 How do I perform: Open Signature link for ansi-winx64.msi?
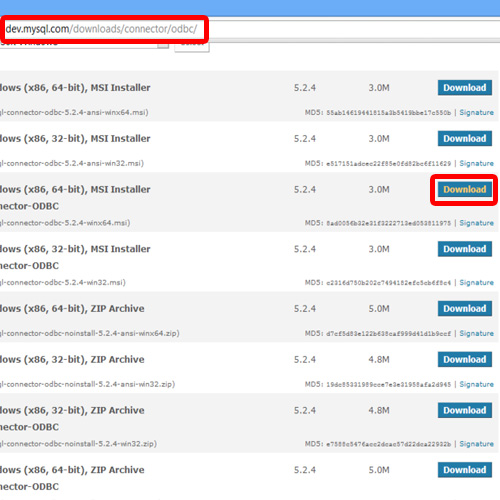476,113
